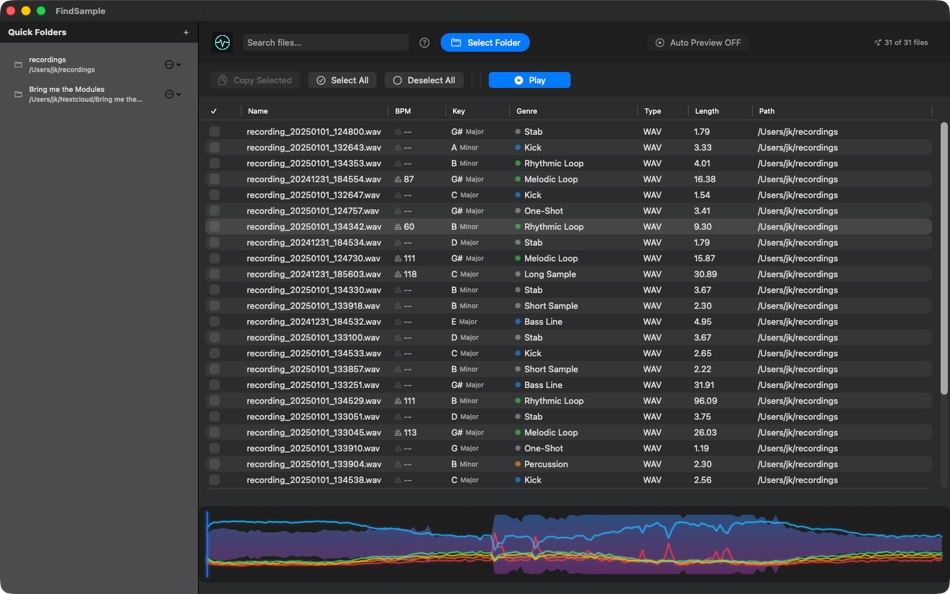Click the recordings folder icon in sidebar
950x594 pixels.
[x=18, y=64]
